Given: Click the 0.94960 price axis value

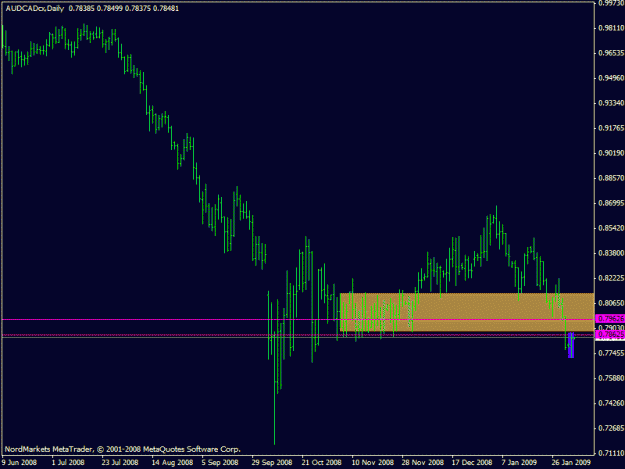Looking at the screenshot, I should 611,78.
